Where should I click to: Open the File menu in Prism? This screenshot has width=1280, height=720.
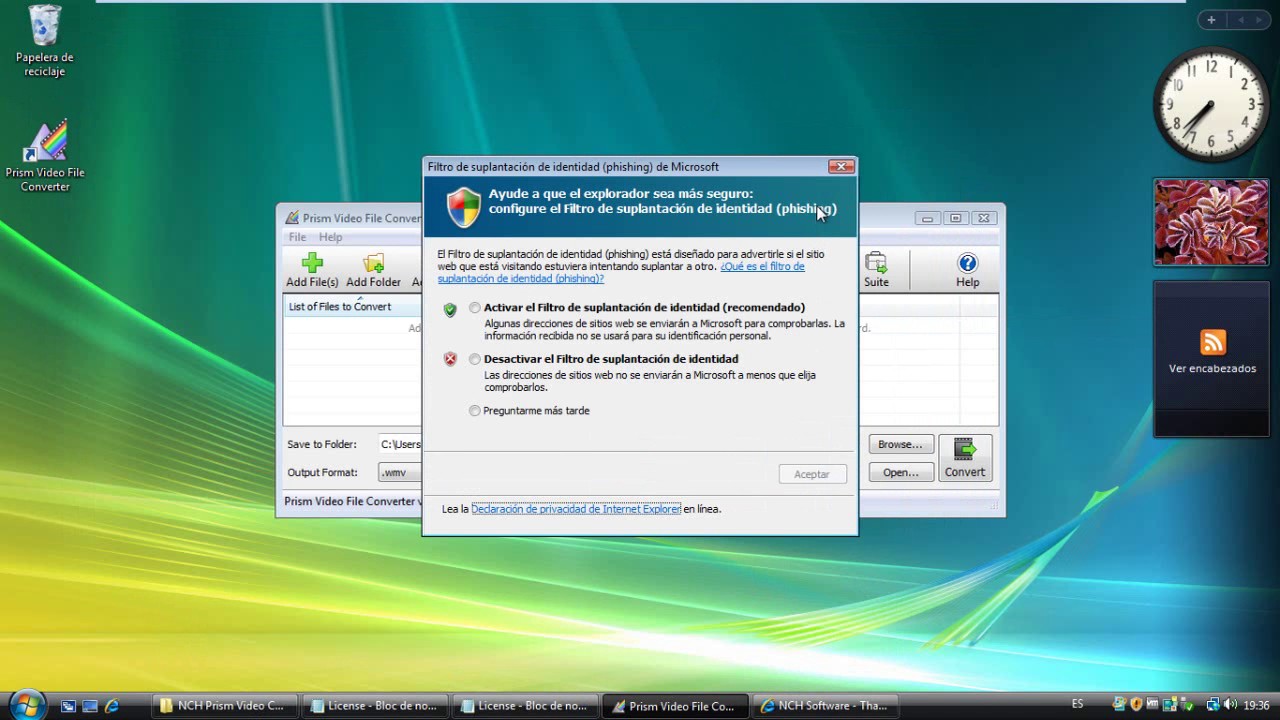297,237
